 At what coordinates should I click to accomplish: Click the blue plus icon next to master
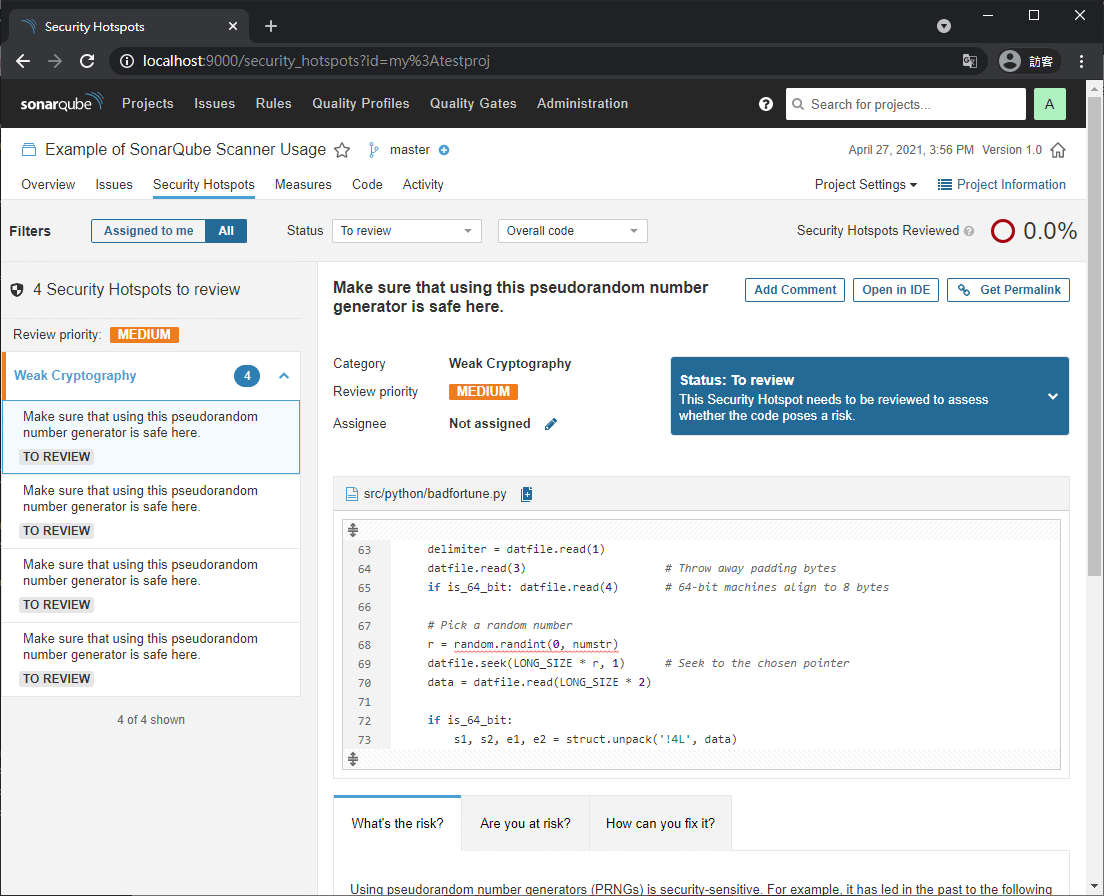[444, 150]
